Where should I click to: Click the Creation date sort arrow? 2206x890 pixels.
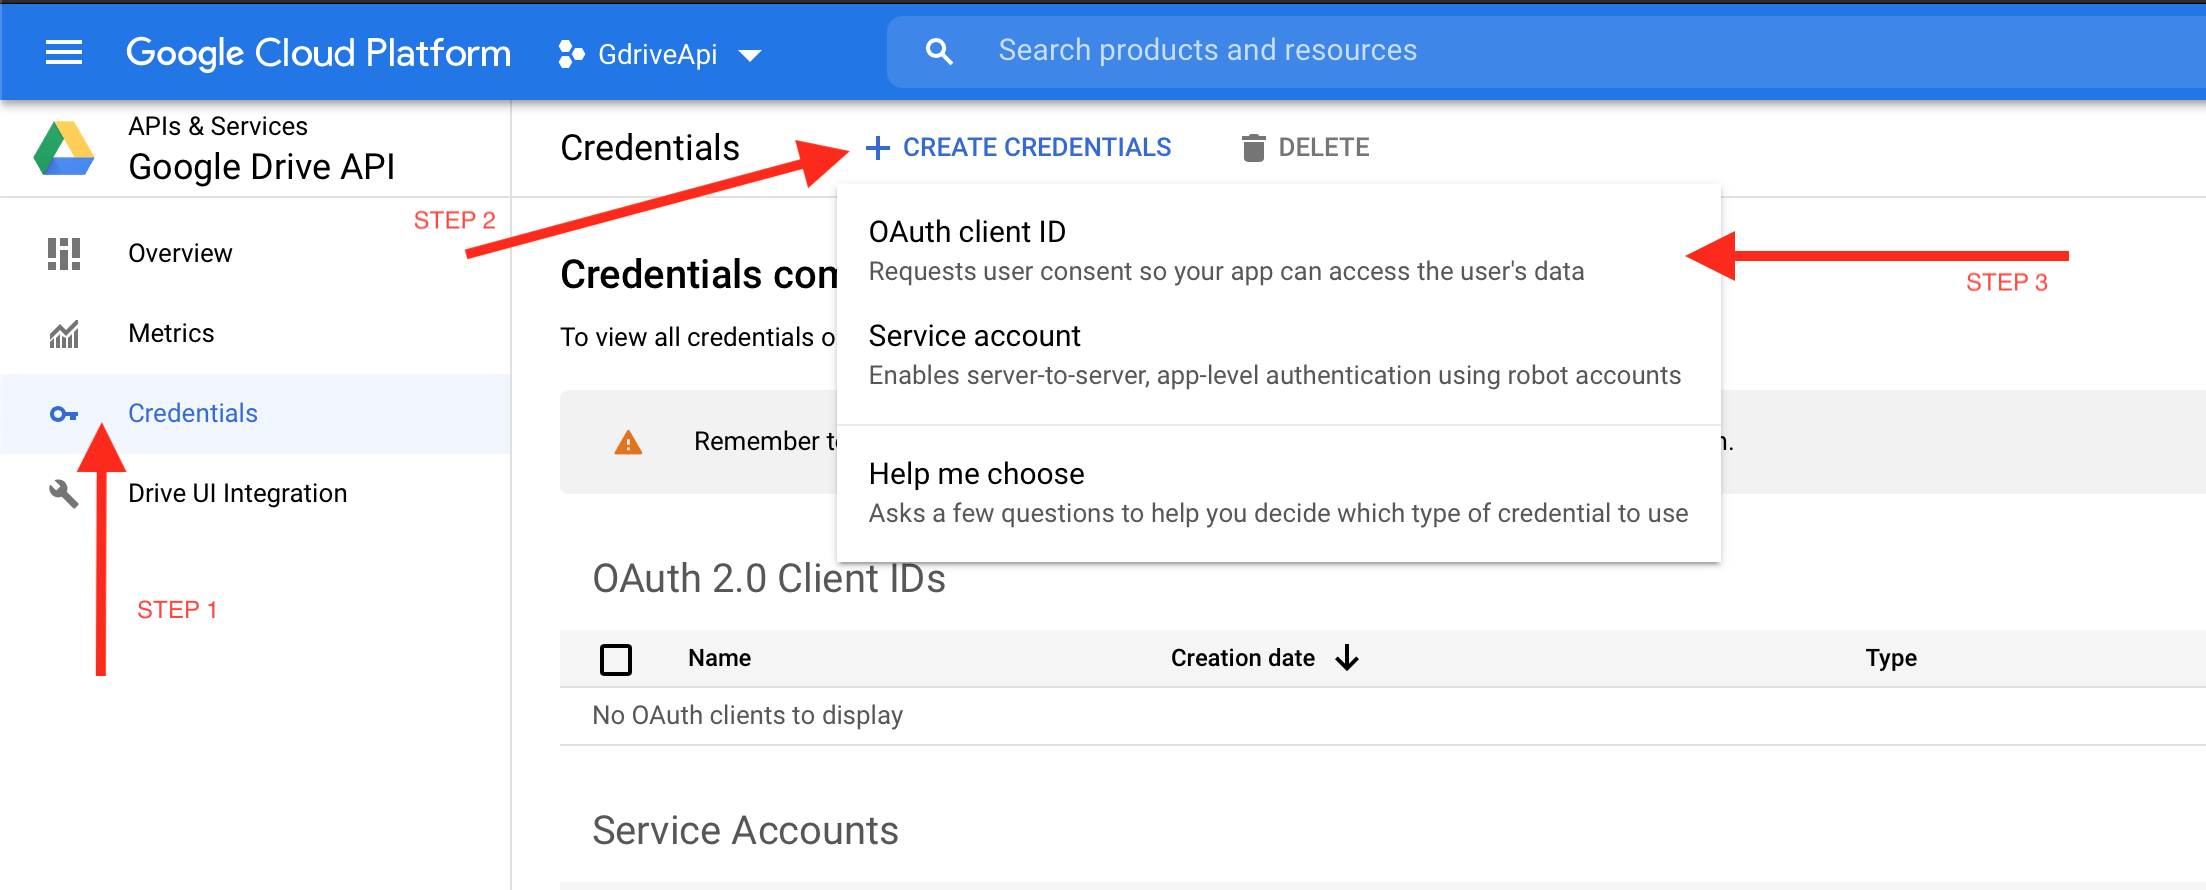click(1347, 658)
